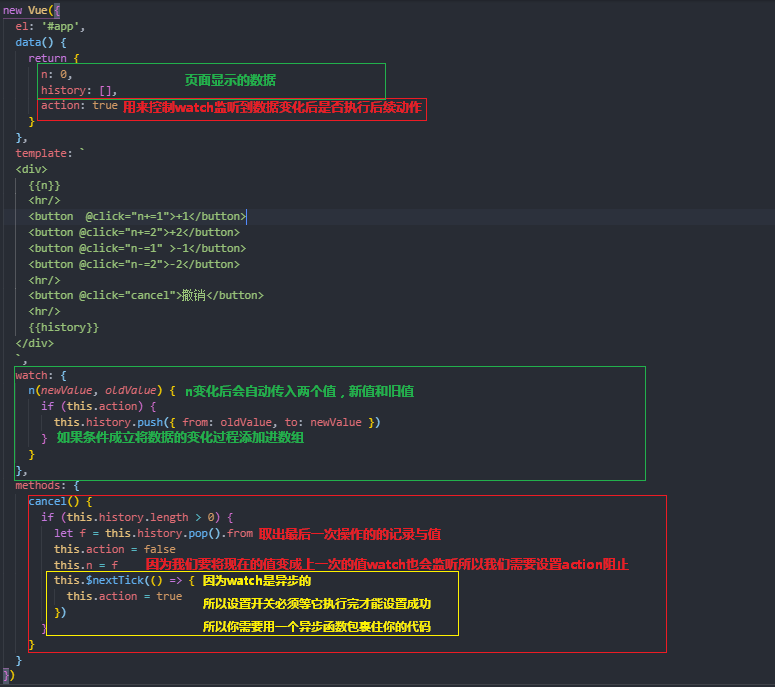Click the button line with @click="n+=1"
Screen dimensions: 775x687
[137, 216]
